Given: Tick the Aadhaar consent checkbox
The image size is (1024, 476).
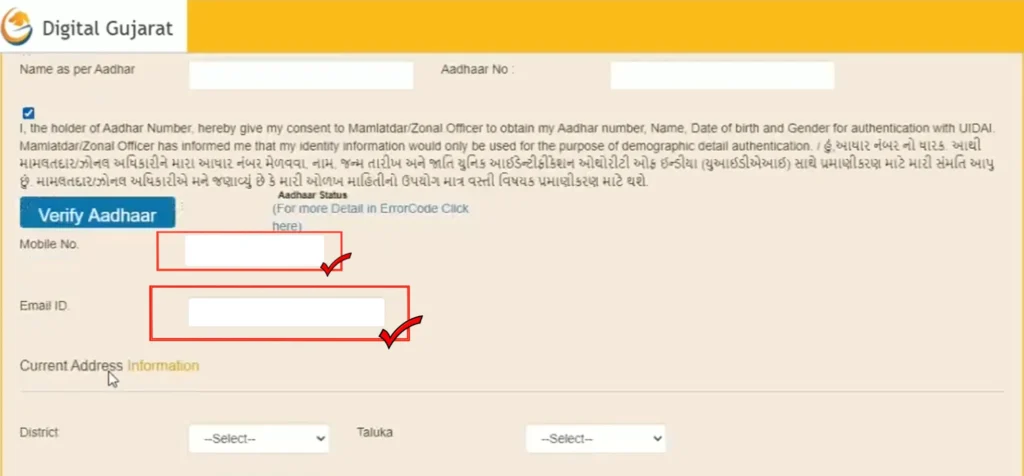Looking at the screenshot, I should point(27,113).
